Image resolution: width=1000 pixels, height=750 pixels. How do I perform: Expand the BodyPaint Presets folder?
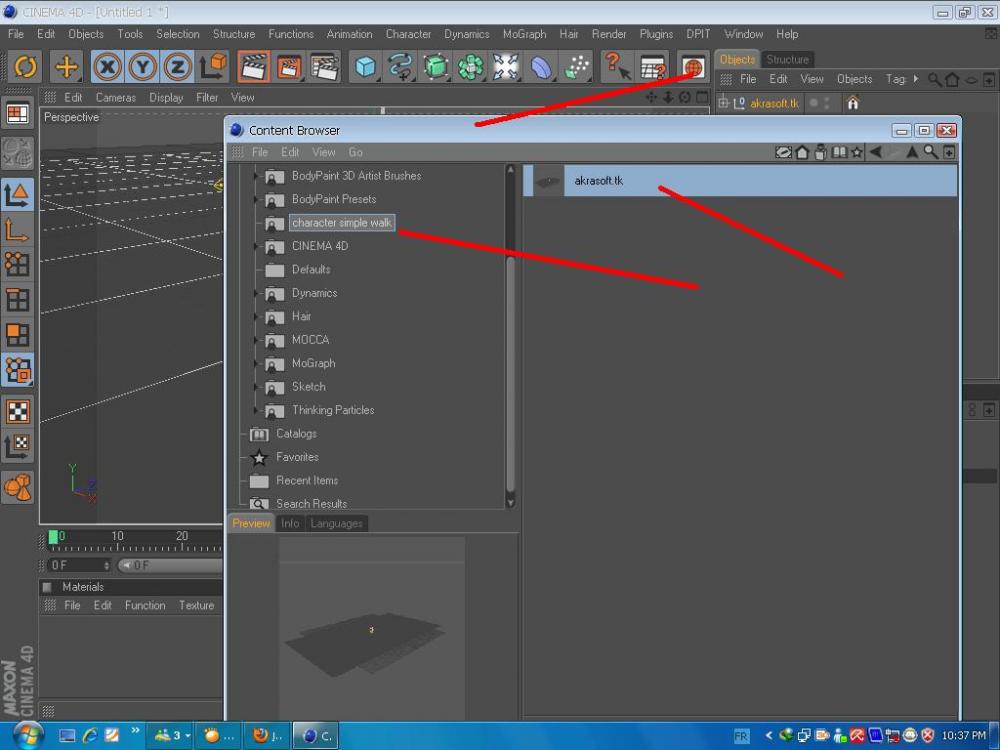[x=256, y=200]
